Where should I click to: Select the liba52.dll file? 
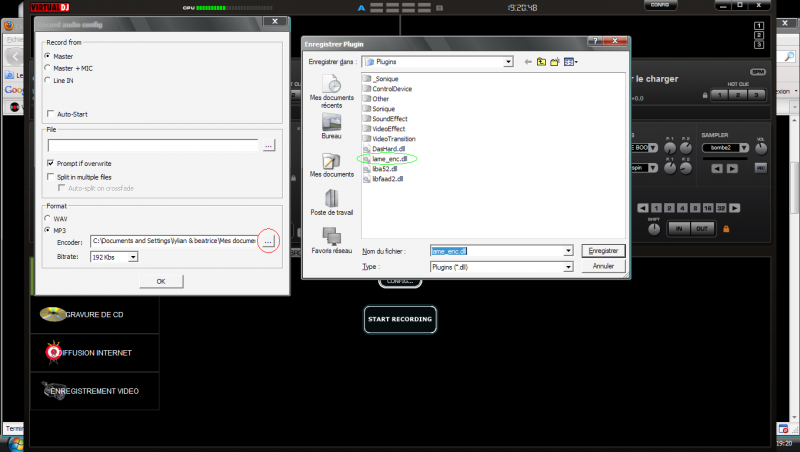pos(380,169)
